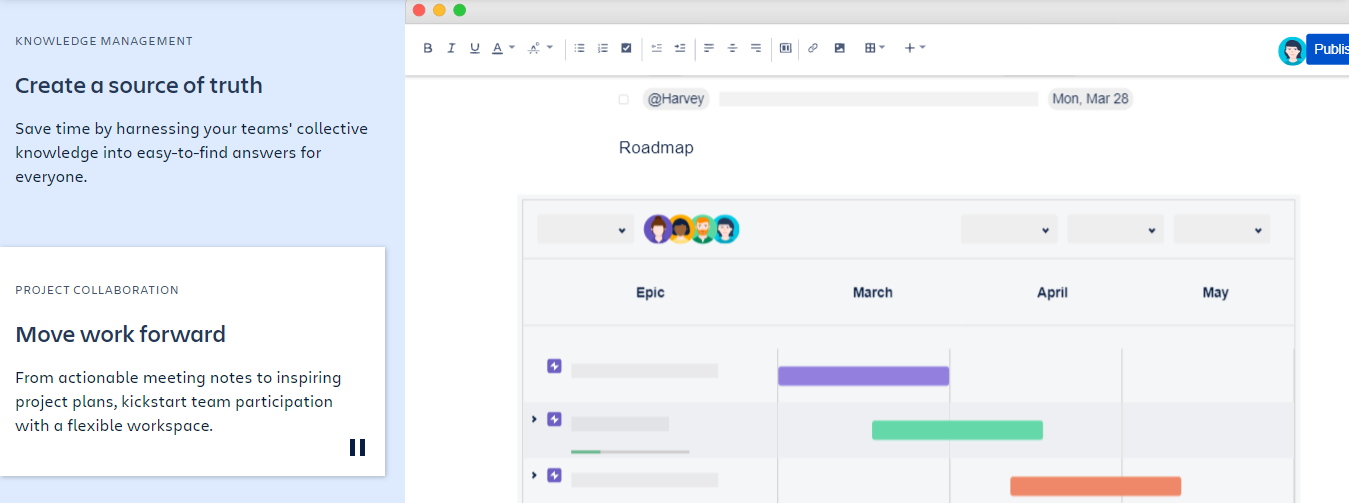Insert a bulleted list
Image resolution: width=1349 pixels, height=503 pixels.
[579, 48]
